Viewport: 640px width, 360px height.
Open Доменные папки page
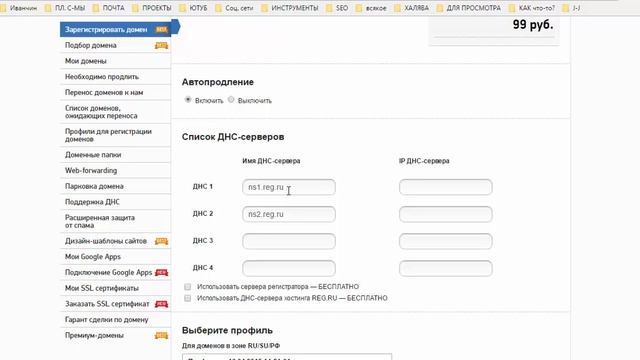[116, 155]
